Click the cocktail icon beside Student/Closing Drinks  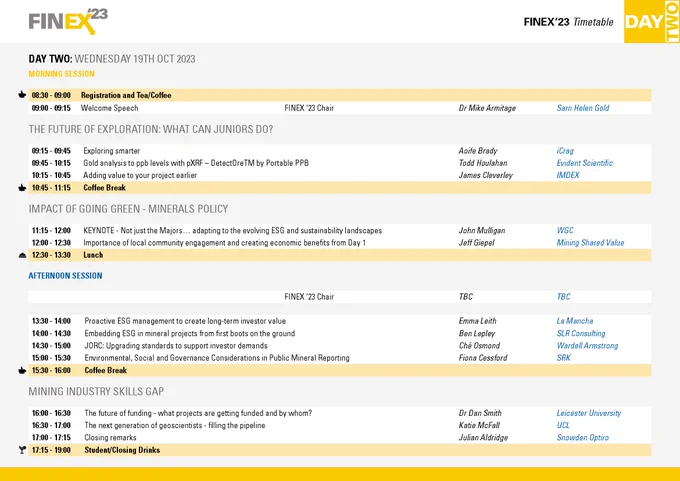coord(22,450)
